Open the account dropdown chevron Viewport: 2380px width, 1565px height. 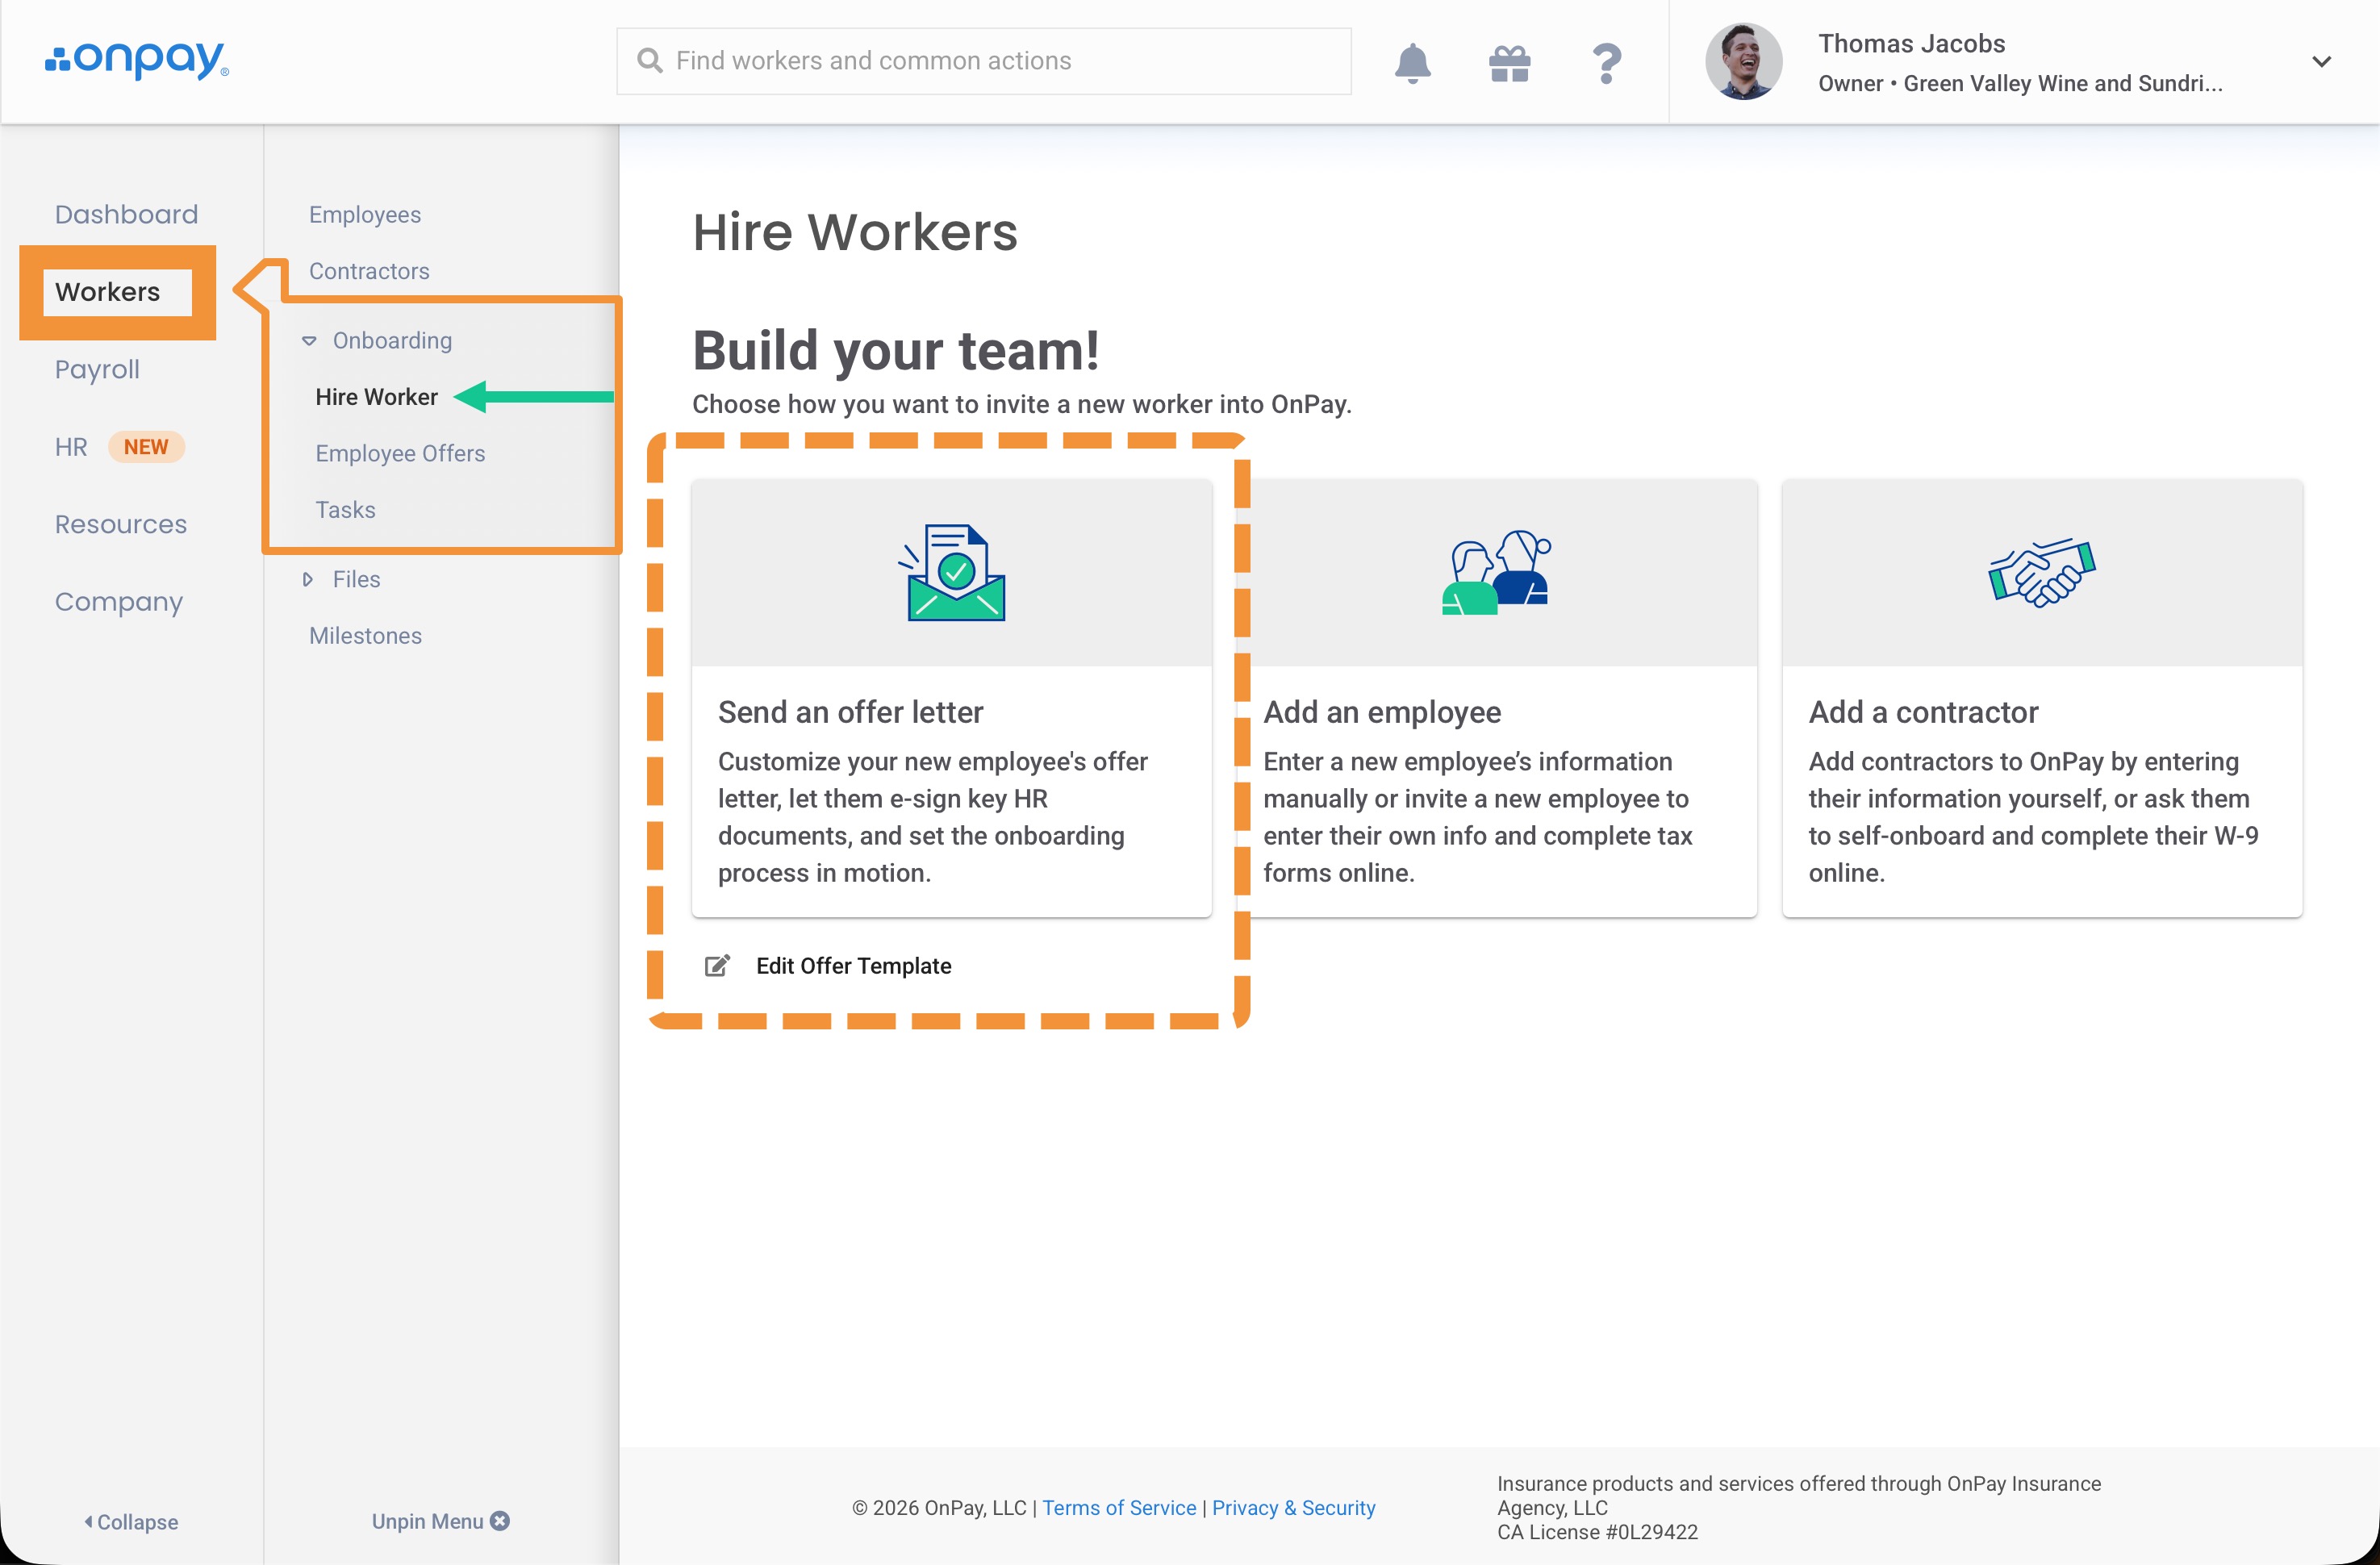click(2321, 62)
